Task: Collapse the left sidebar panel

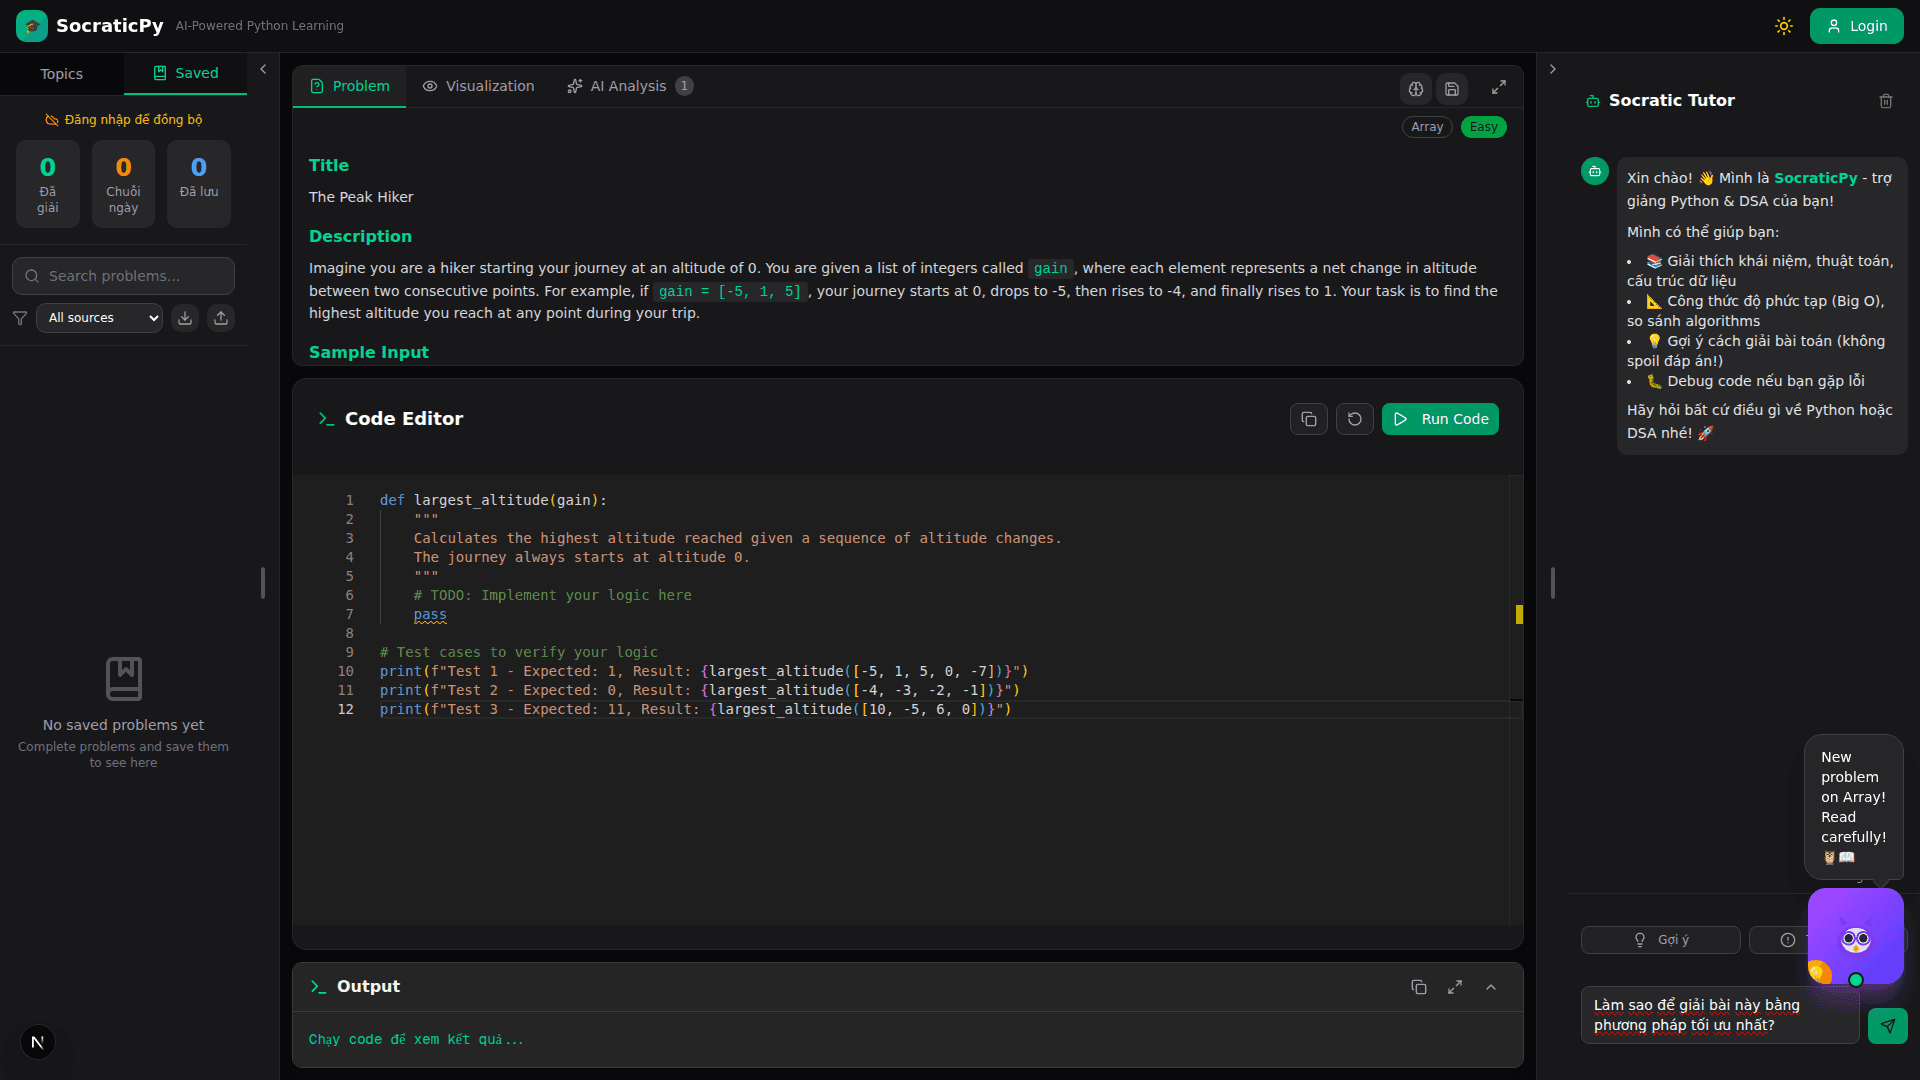Action: (x=263, y=69)
